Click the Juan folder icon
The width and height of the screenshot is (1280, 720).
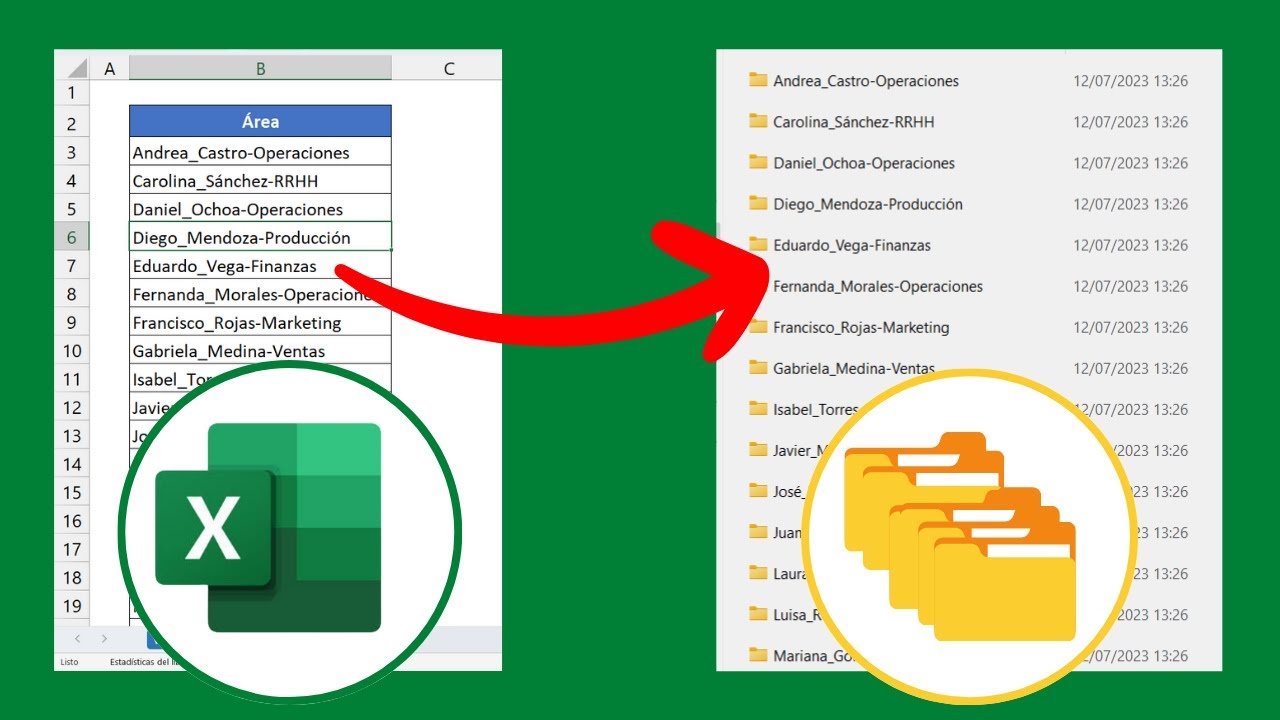(x=758, y=531)
